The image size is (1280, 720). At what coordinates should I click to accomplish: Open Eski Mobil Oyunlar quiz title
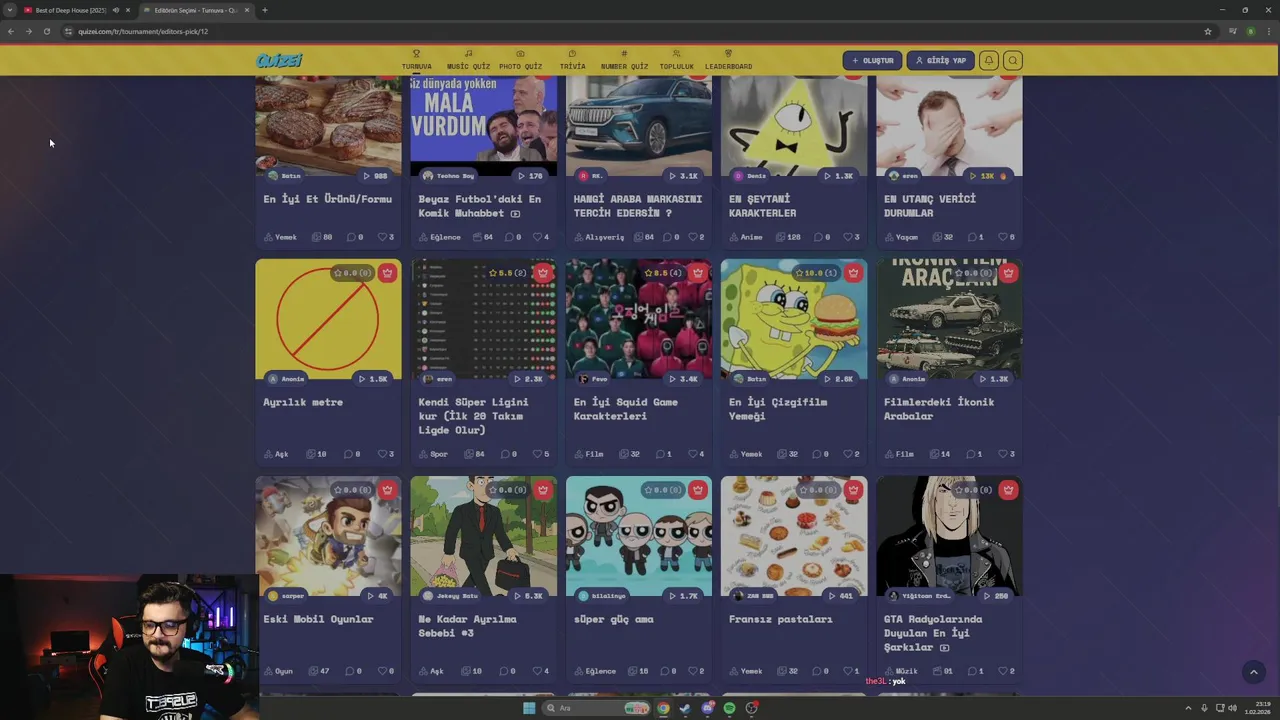(318, 619)
